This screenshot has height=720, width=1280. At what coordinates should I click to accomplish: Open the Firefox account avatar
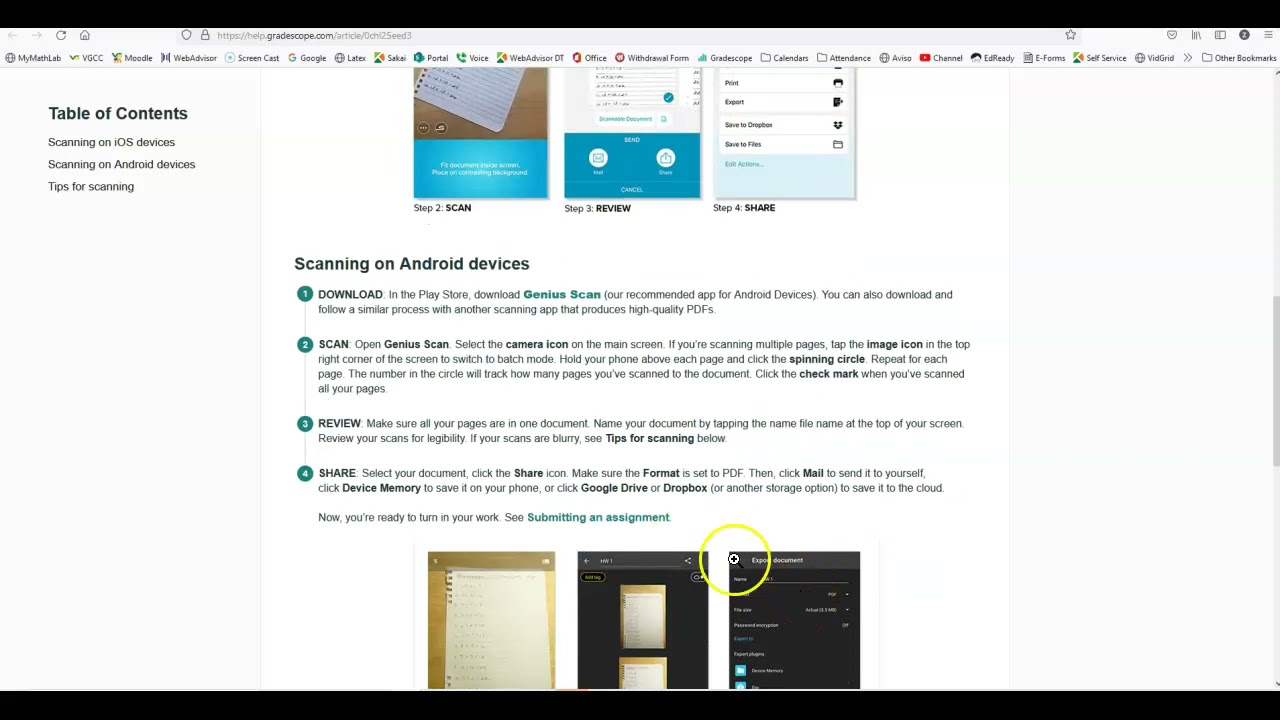pyautogui.click(x=1244, y=35)
